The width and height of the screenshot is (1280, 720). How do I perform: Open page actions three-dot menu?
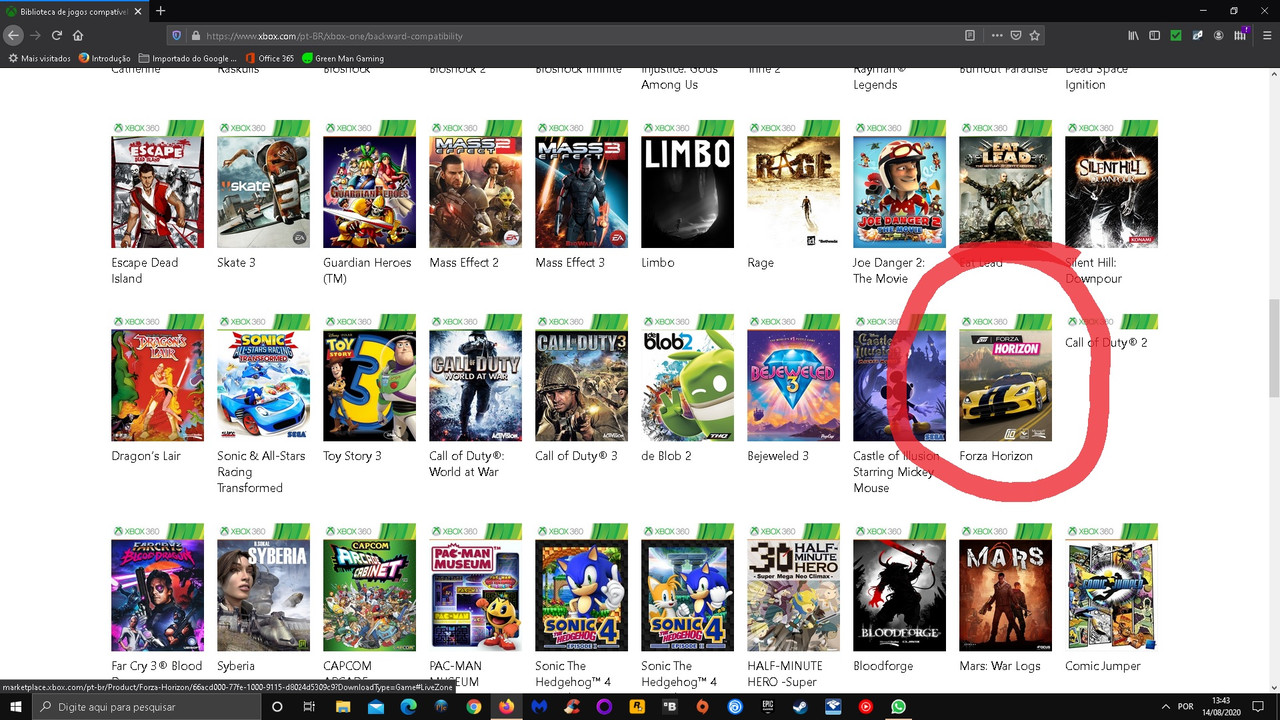point(997,35)
